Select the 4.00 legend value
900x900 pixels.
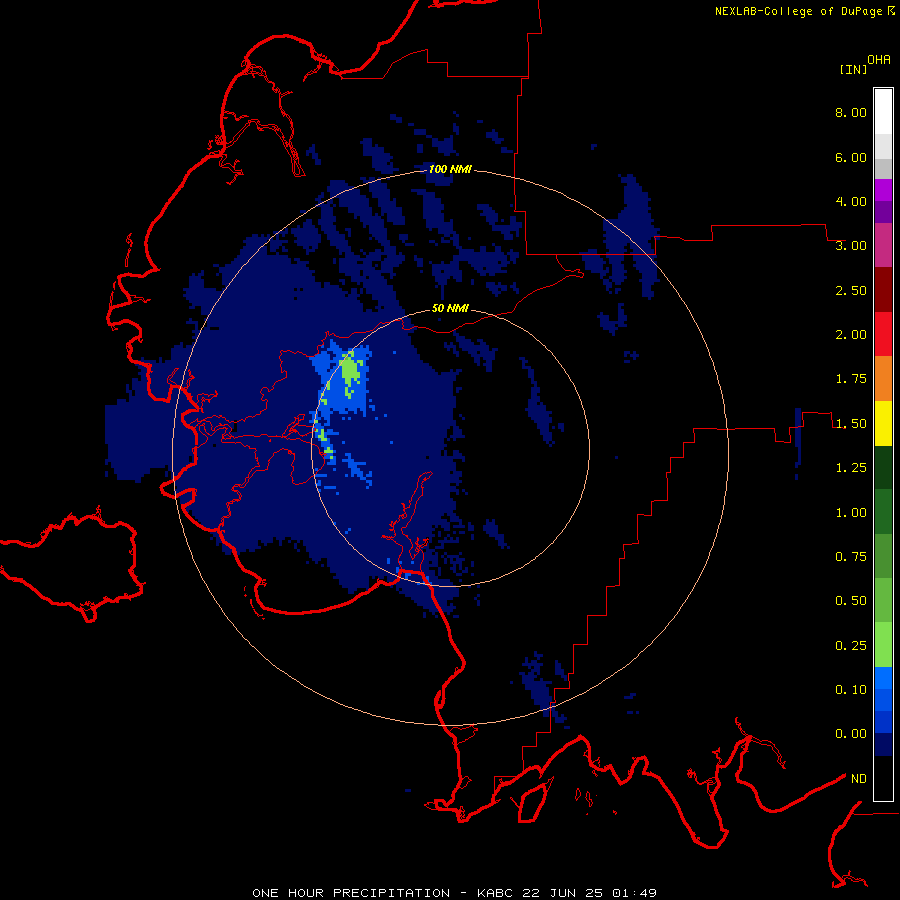coord(851,201)
